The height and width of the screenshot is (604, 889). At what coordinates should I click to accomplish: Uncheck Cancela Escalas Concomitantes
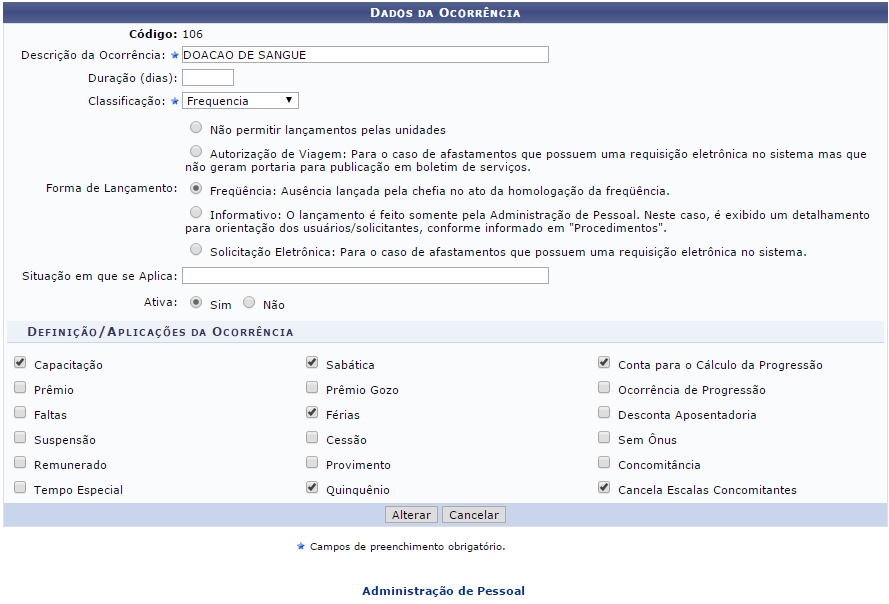[x=604, y=488]
